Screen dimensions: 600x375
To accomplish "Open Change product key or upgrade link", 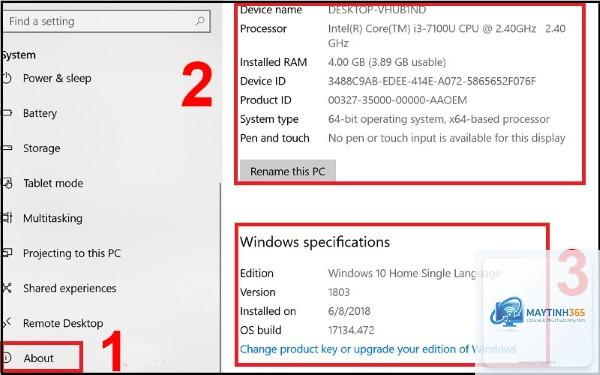I will coord(378,349).
